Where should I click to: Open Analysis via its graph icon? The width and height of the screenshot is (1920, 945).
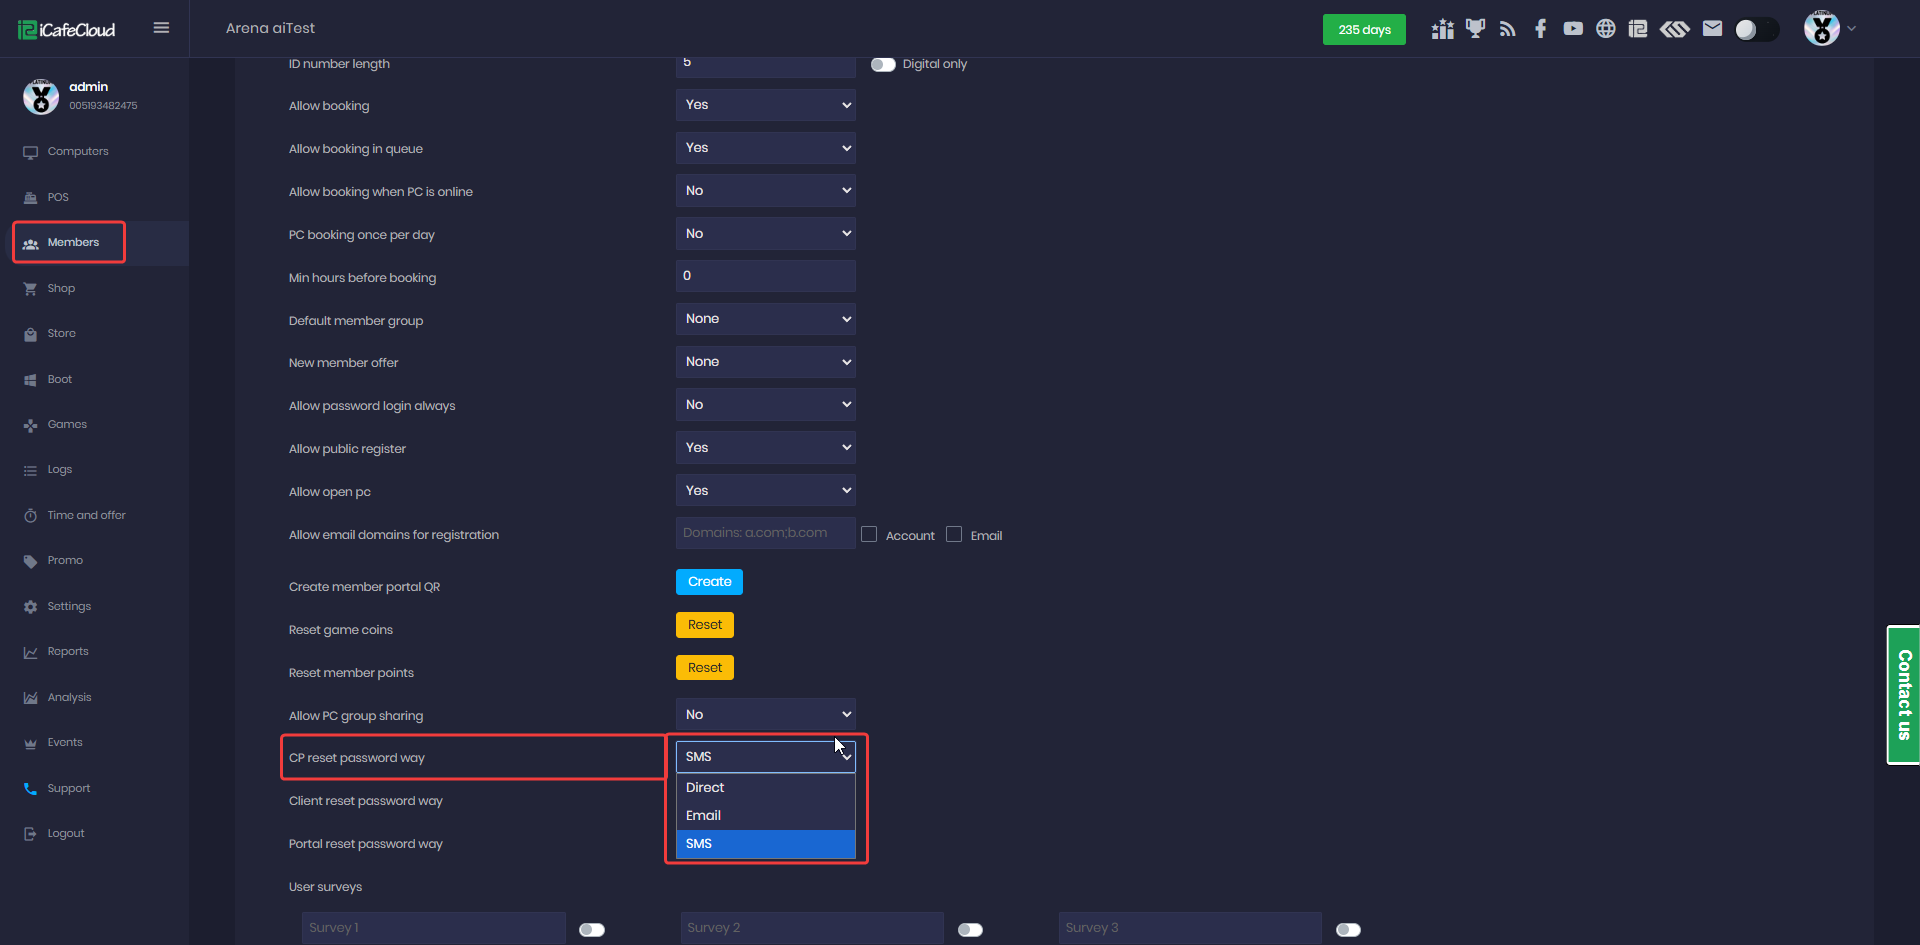[x=30, y=698]
